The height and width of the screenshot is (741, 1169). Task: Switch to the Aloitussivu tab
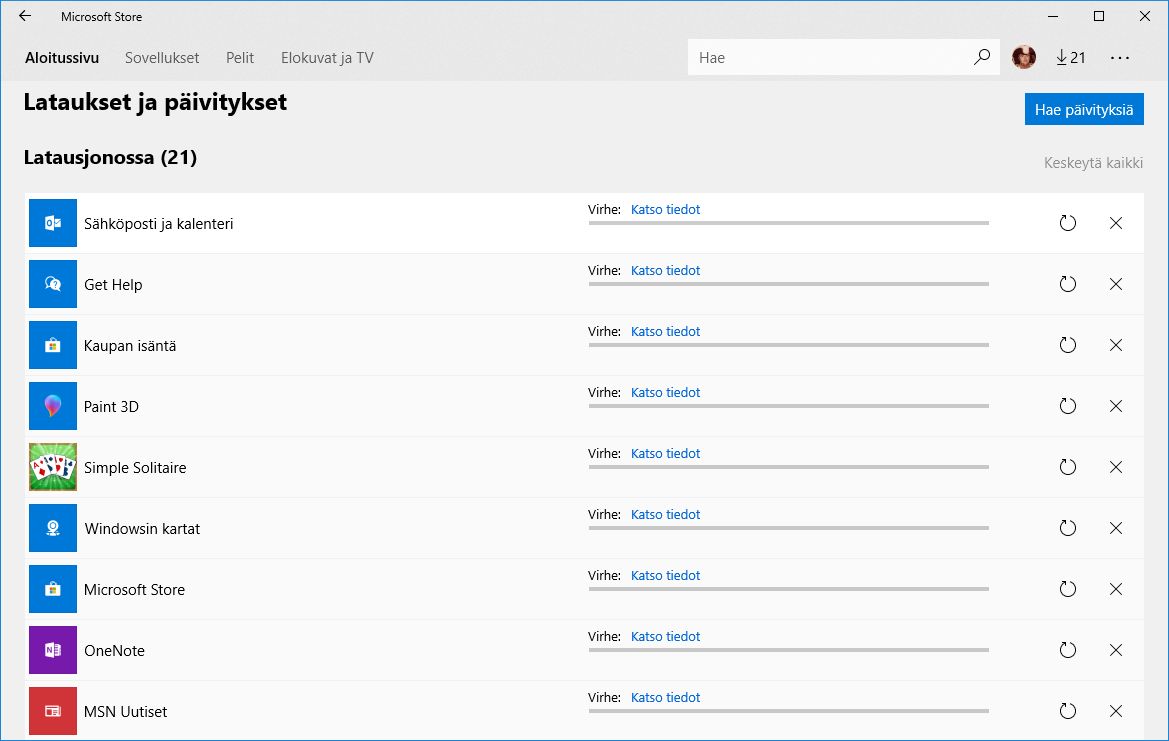tap(62, 57)
